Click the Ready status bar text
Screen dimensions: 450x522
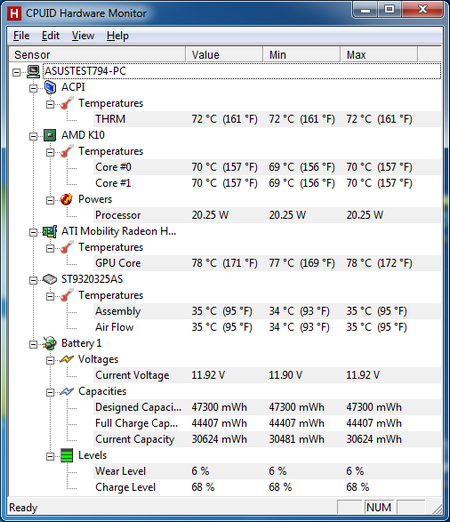(23, 508)
